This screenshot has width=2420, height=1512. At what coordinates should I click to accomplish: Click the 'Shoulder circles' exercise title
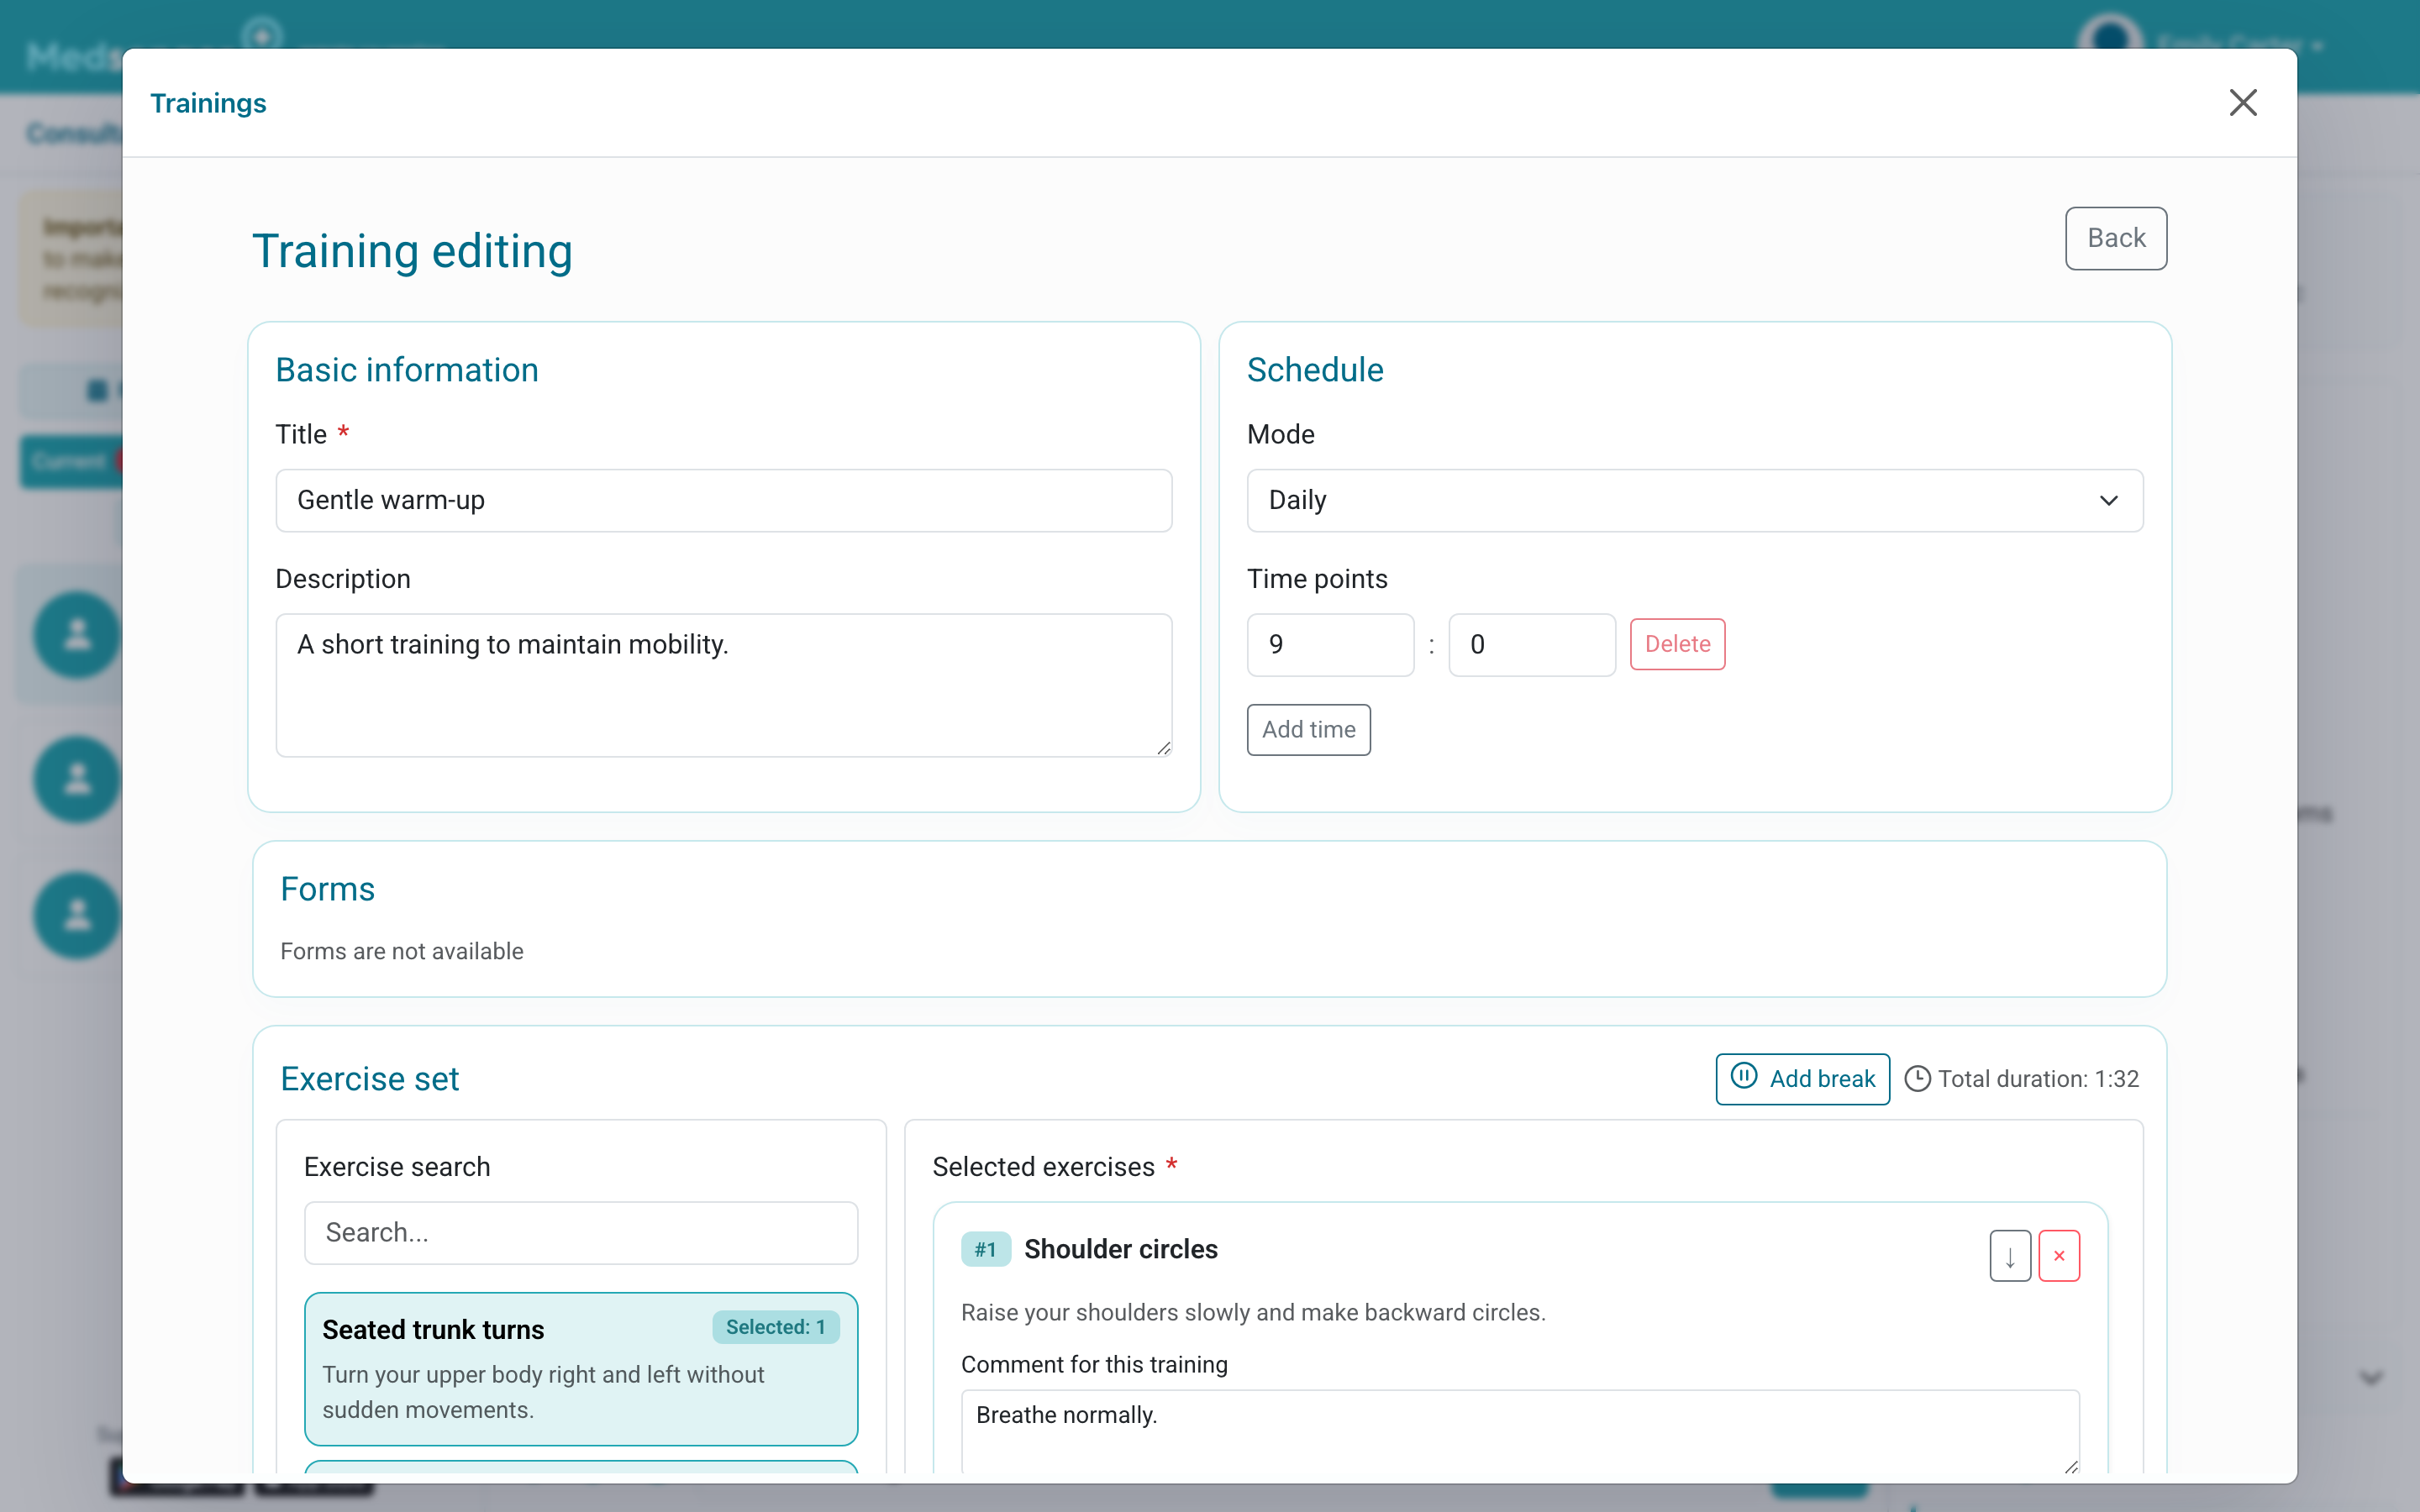click(x=1121, y=1249)
